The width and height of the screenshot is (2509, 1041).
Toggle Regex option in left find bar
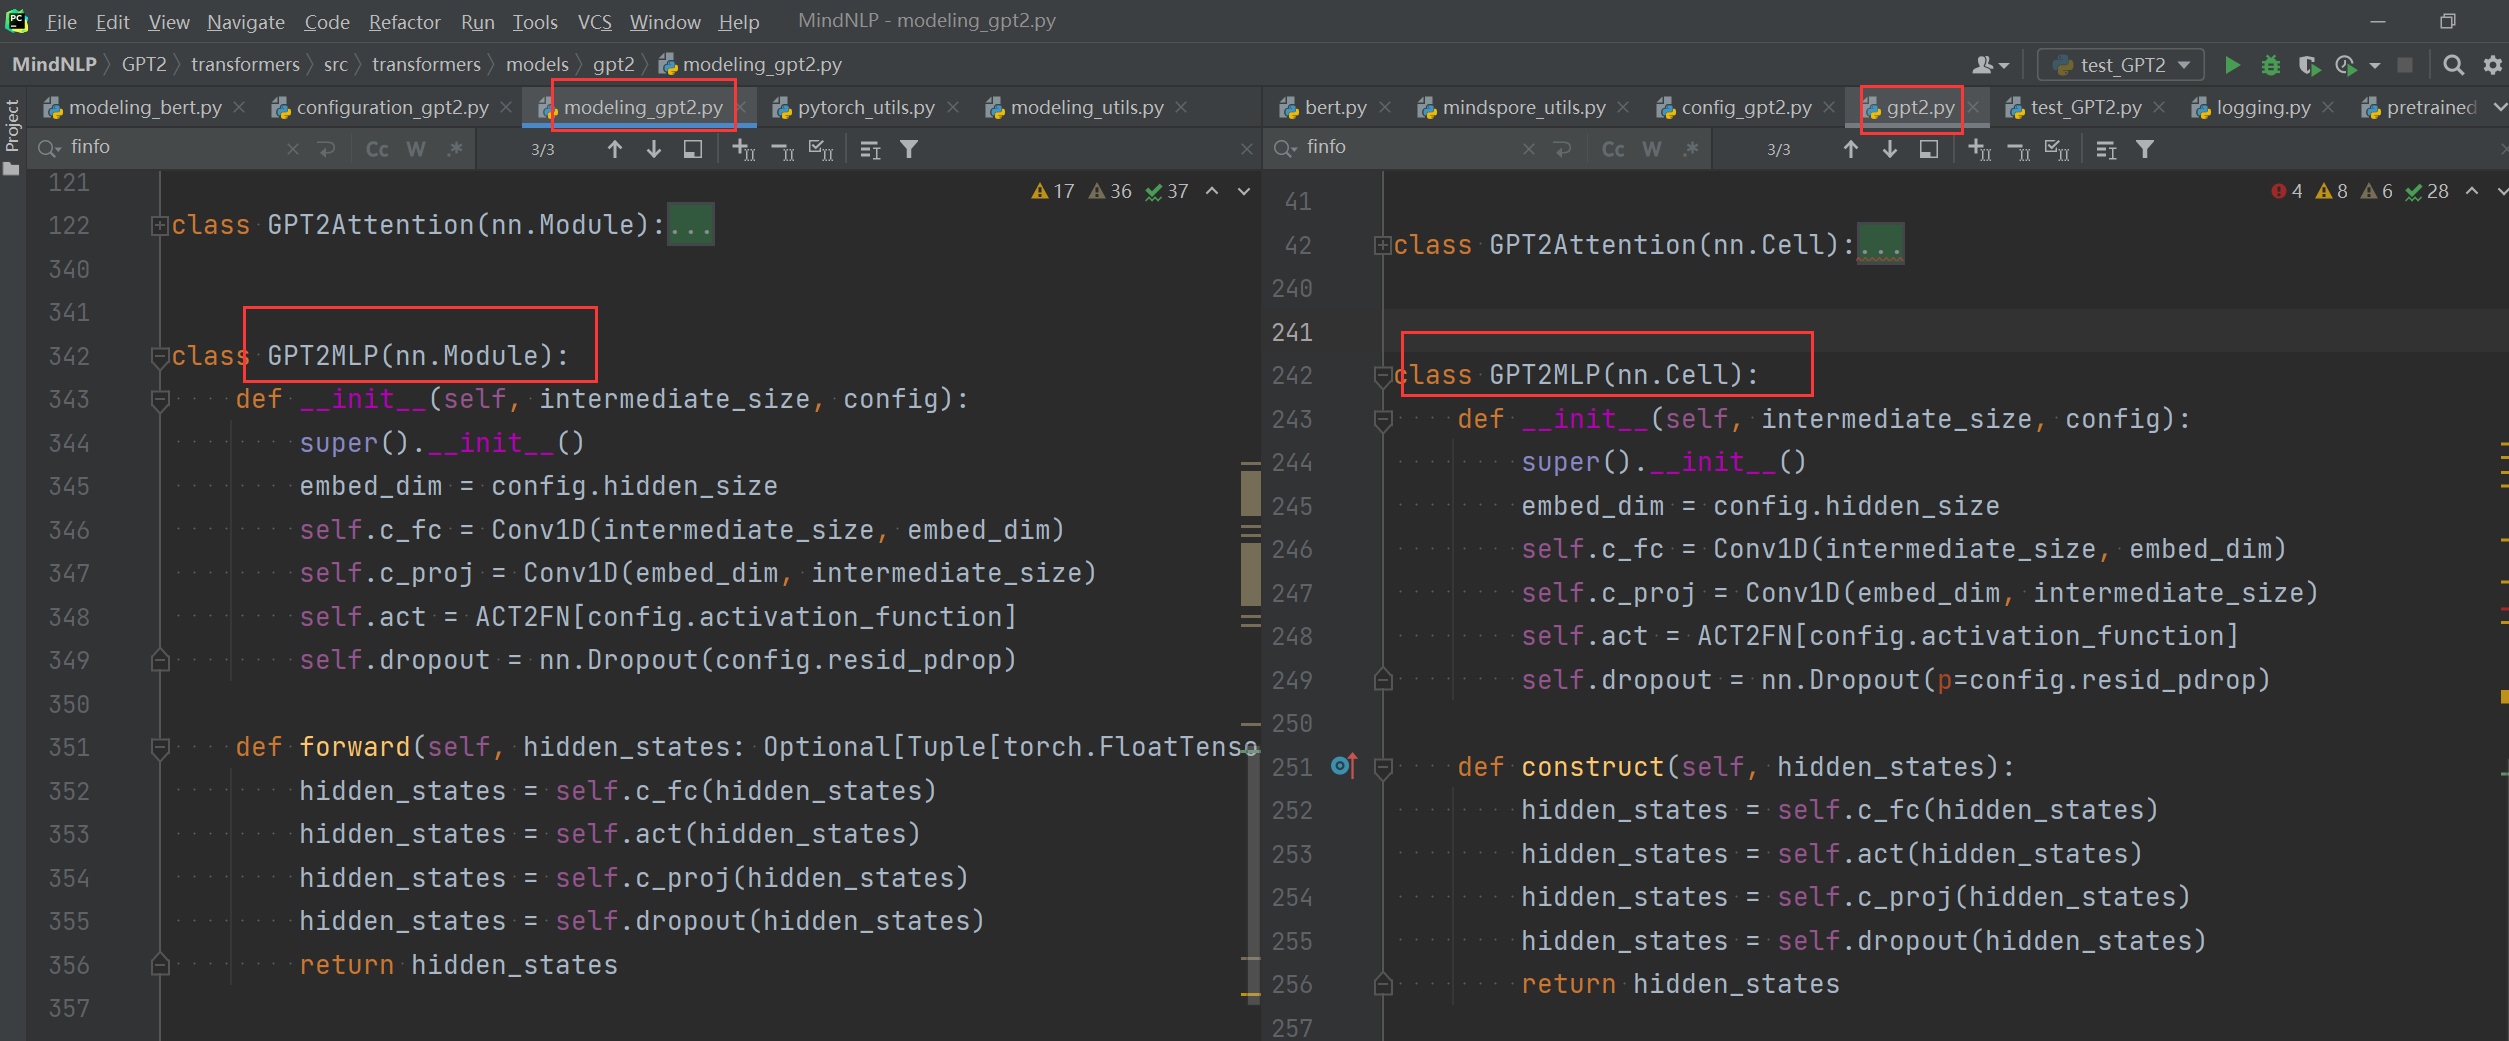pos(455,149)
